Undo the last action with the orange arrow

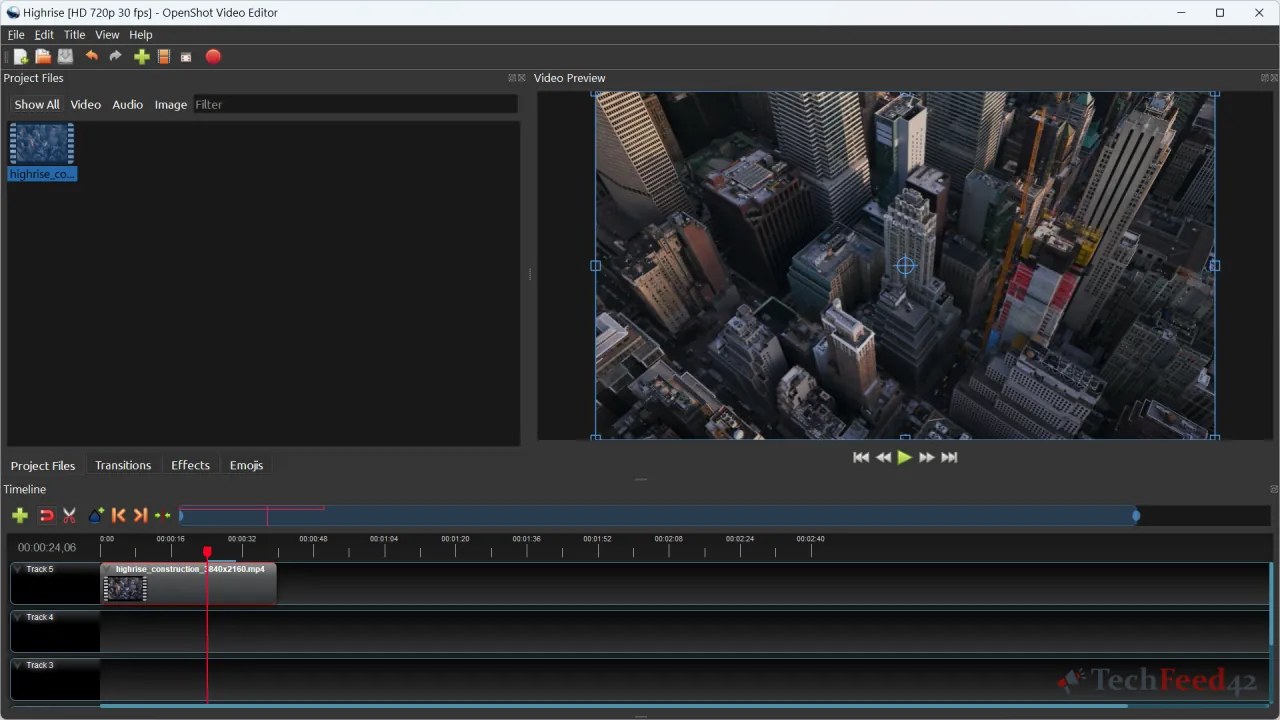coord(92,57)
